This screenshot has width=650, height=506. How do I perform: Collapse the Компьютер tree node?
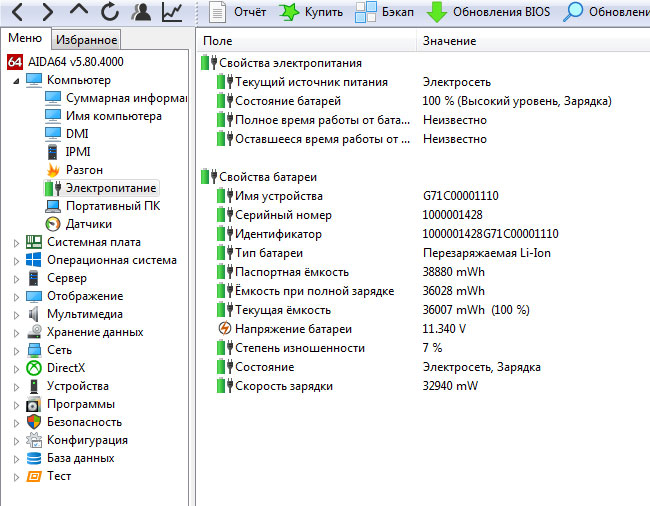point(16,80)
